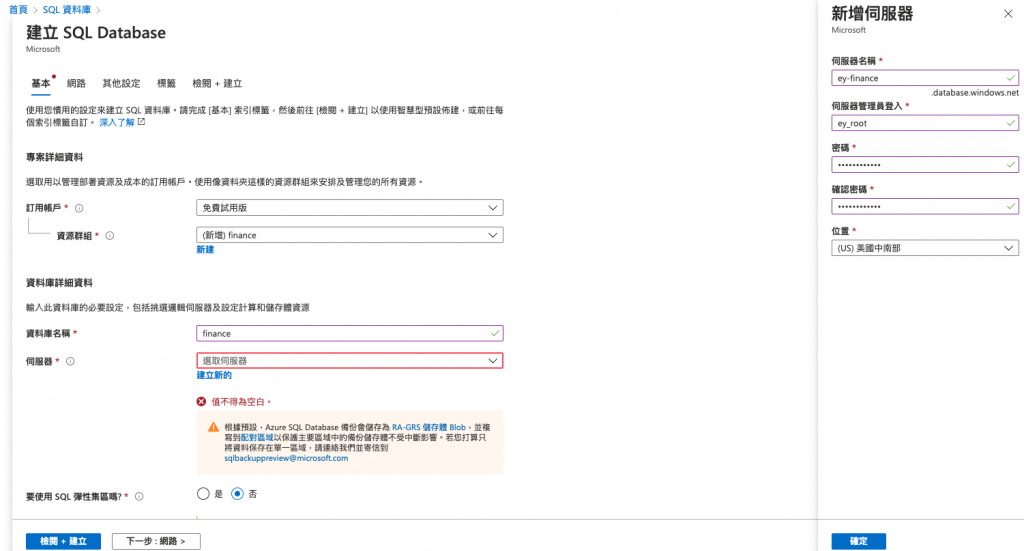Viewport: 1024px width, 551px height.
Task: Click 建立新的 link under server dropdown
Action: pyautogui.click(x=214, y=375)
